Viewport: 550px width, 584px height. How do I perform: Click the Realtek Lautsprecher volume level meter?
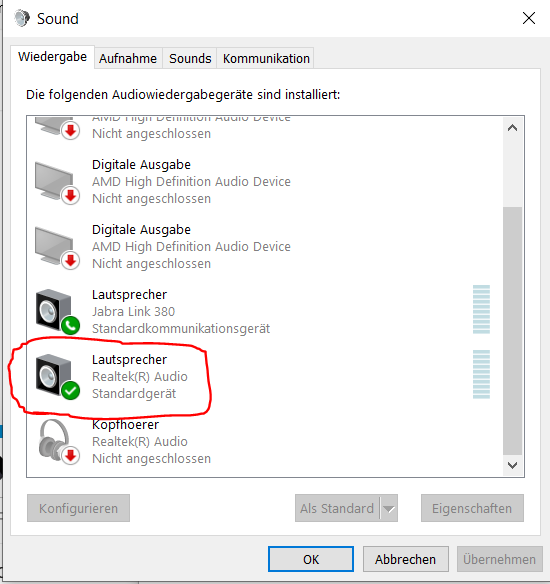tap(481, 374)
